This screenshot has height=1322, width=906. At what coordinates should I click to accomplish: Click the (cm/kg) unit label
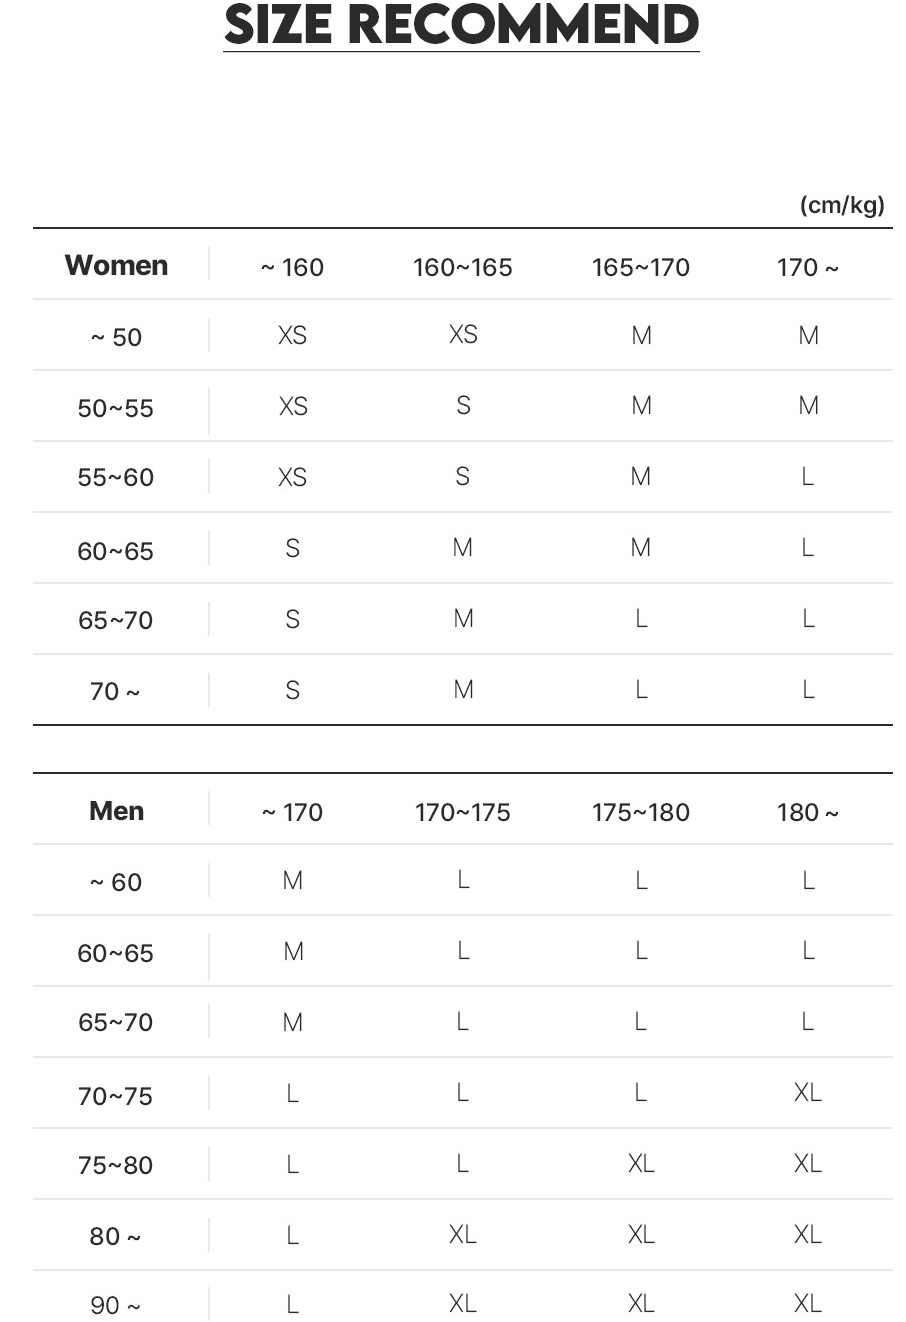tap(842, 205)
